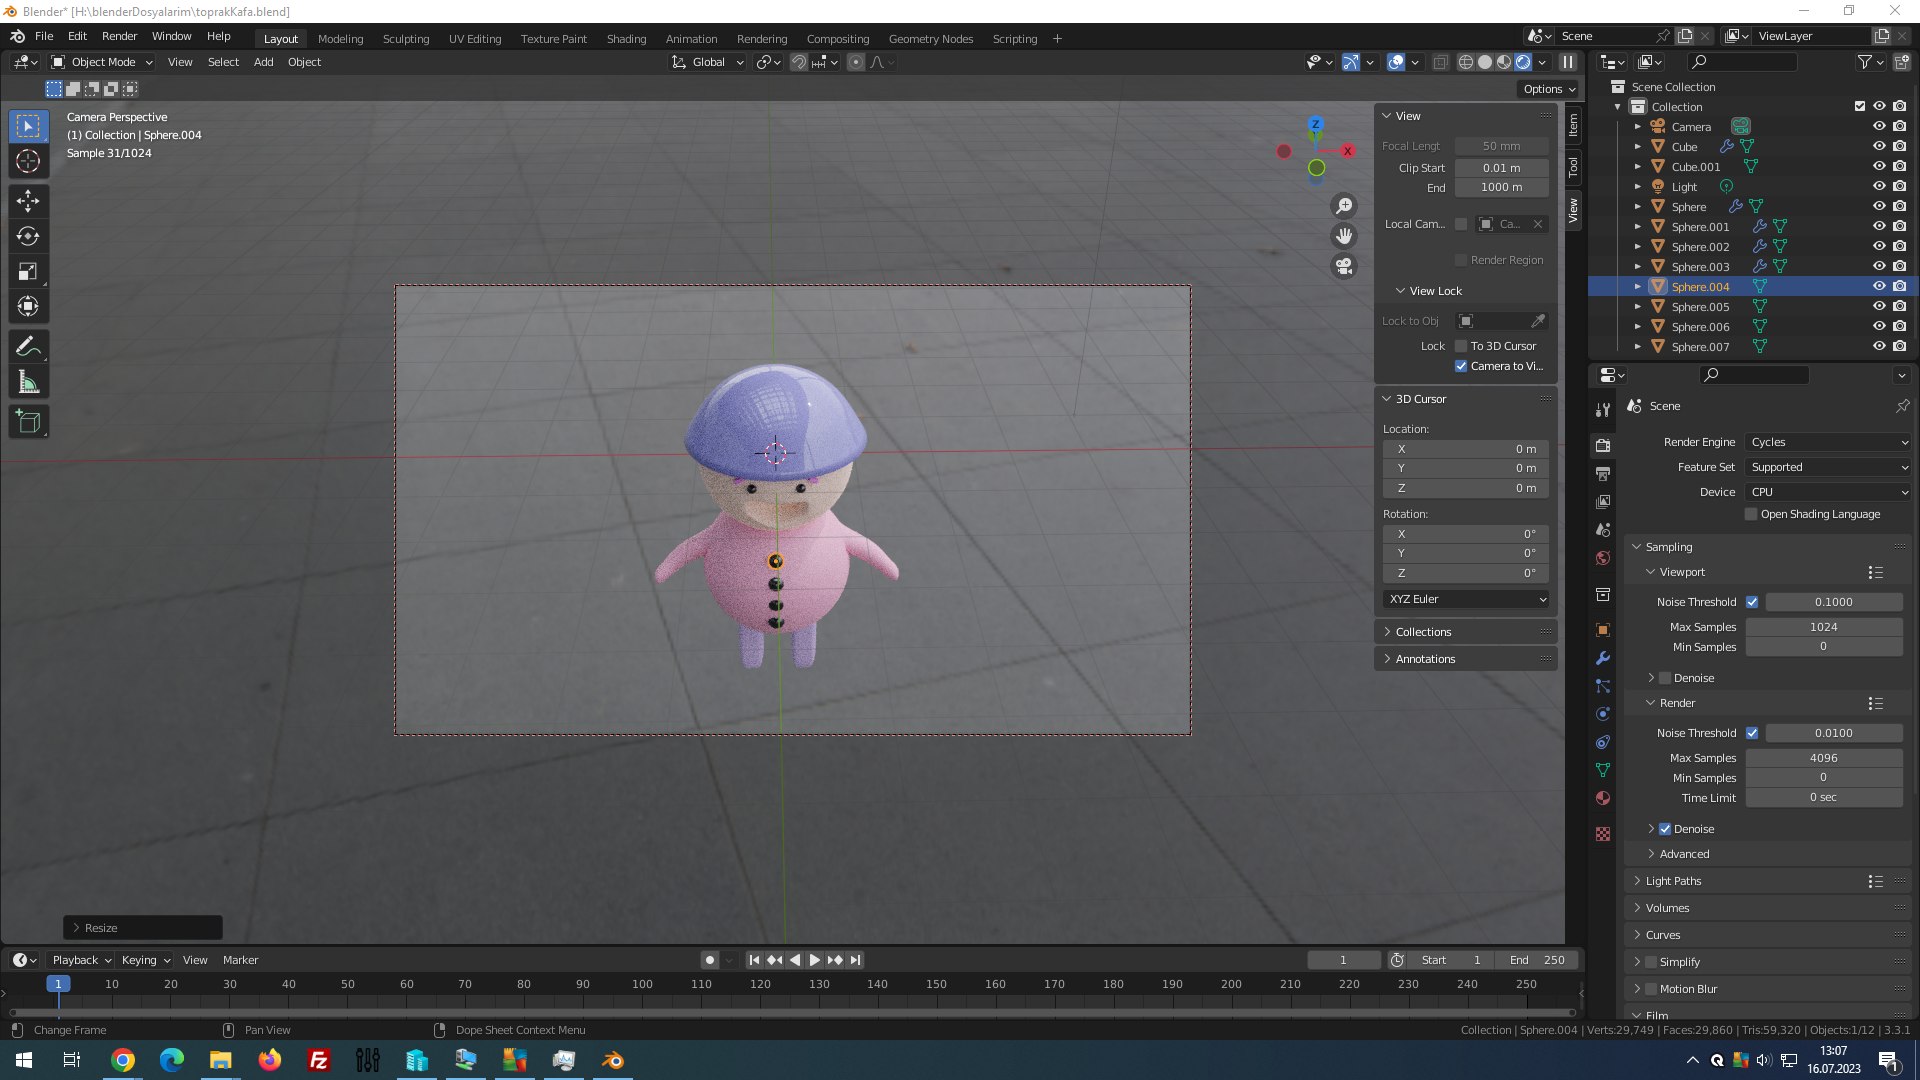Disable Camera to View lock checkbox
The width and height of the screenshot is (1920, 1080).
1461,366
